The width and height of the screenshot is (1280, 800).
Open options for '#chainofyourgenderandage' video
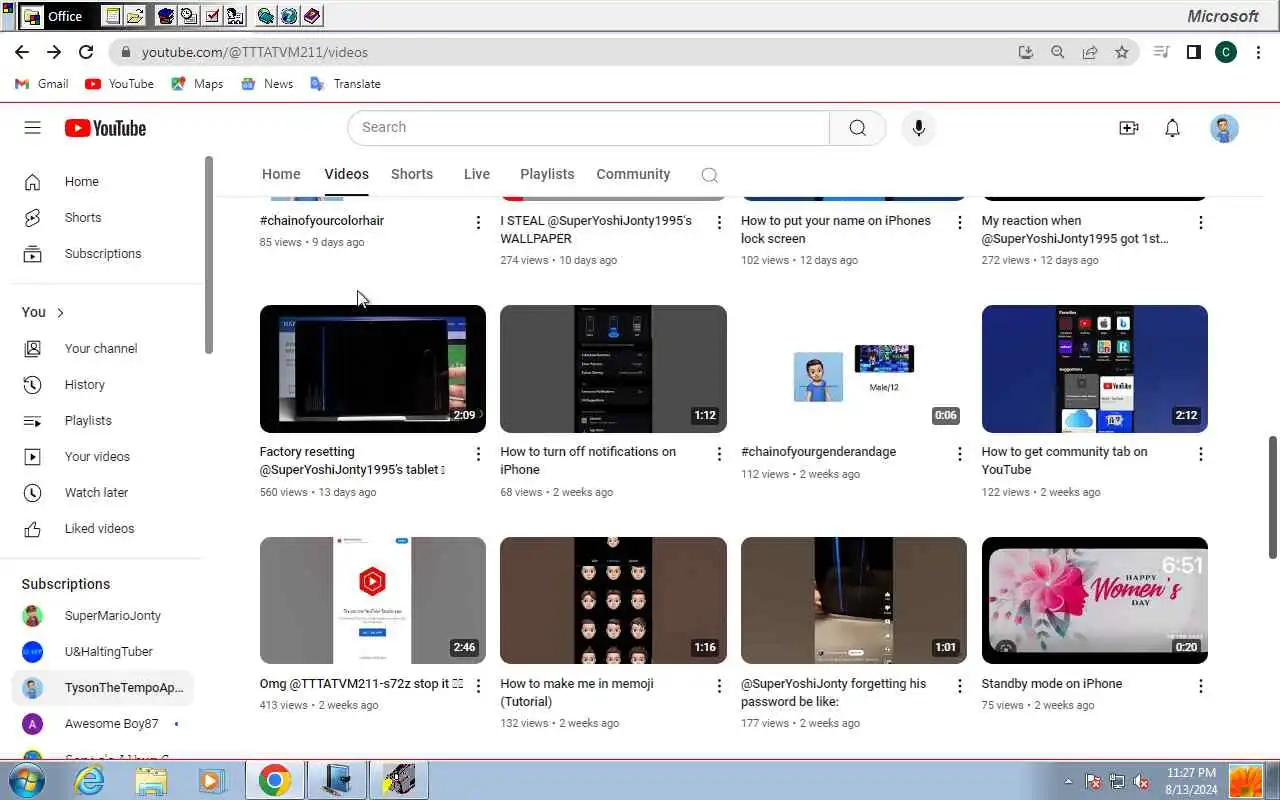coord(960,454)
